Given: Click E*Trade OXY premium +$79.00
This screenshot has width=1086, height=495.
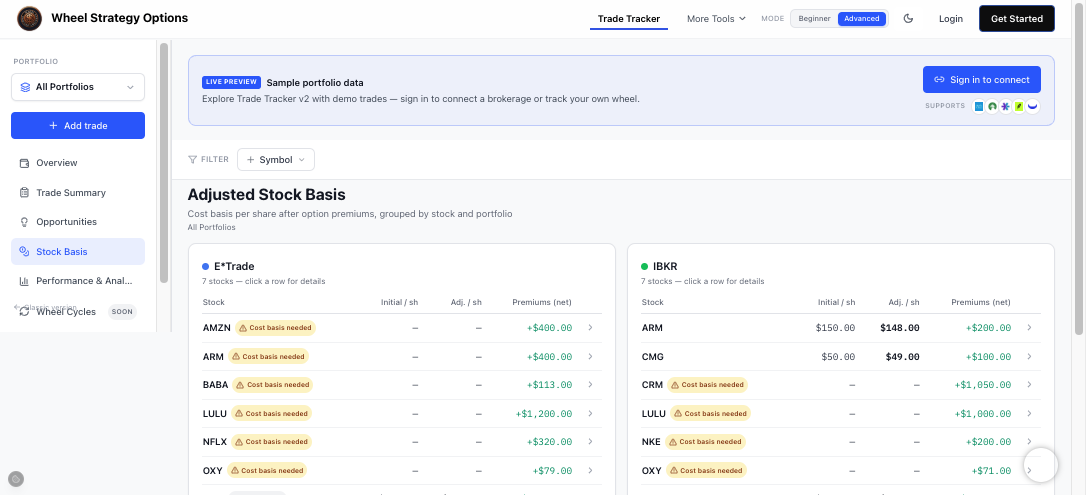Looking at the screenshot, I should point(552,471).
